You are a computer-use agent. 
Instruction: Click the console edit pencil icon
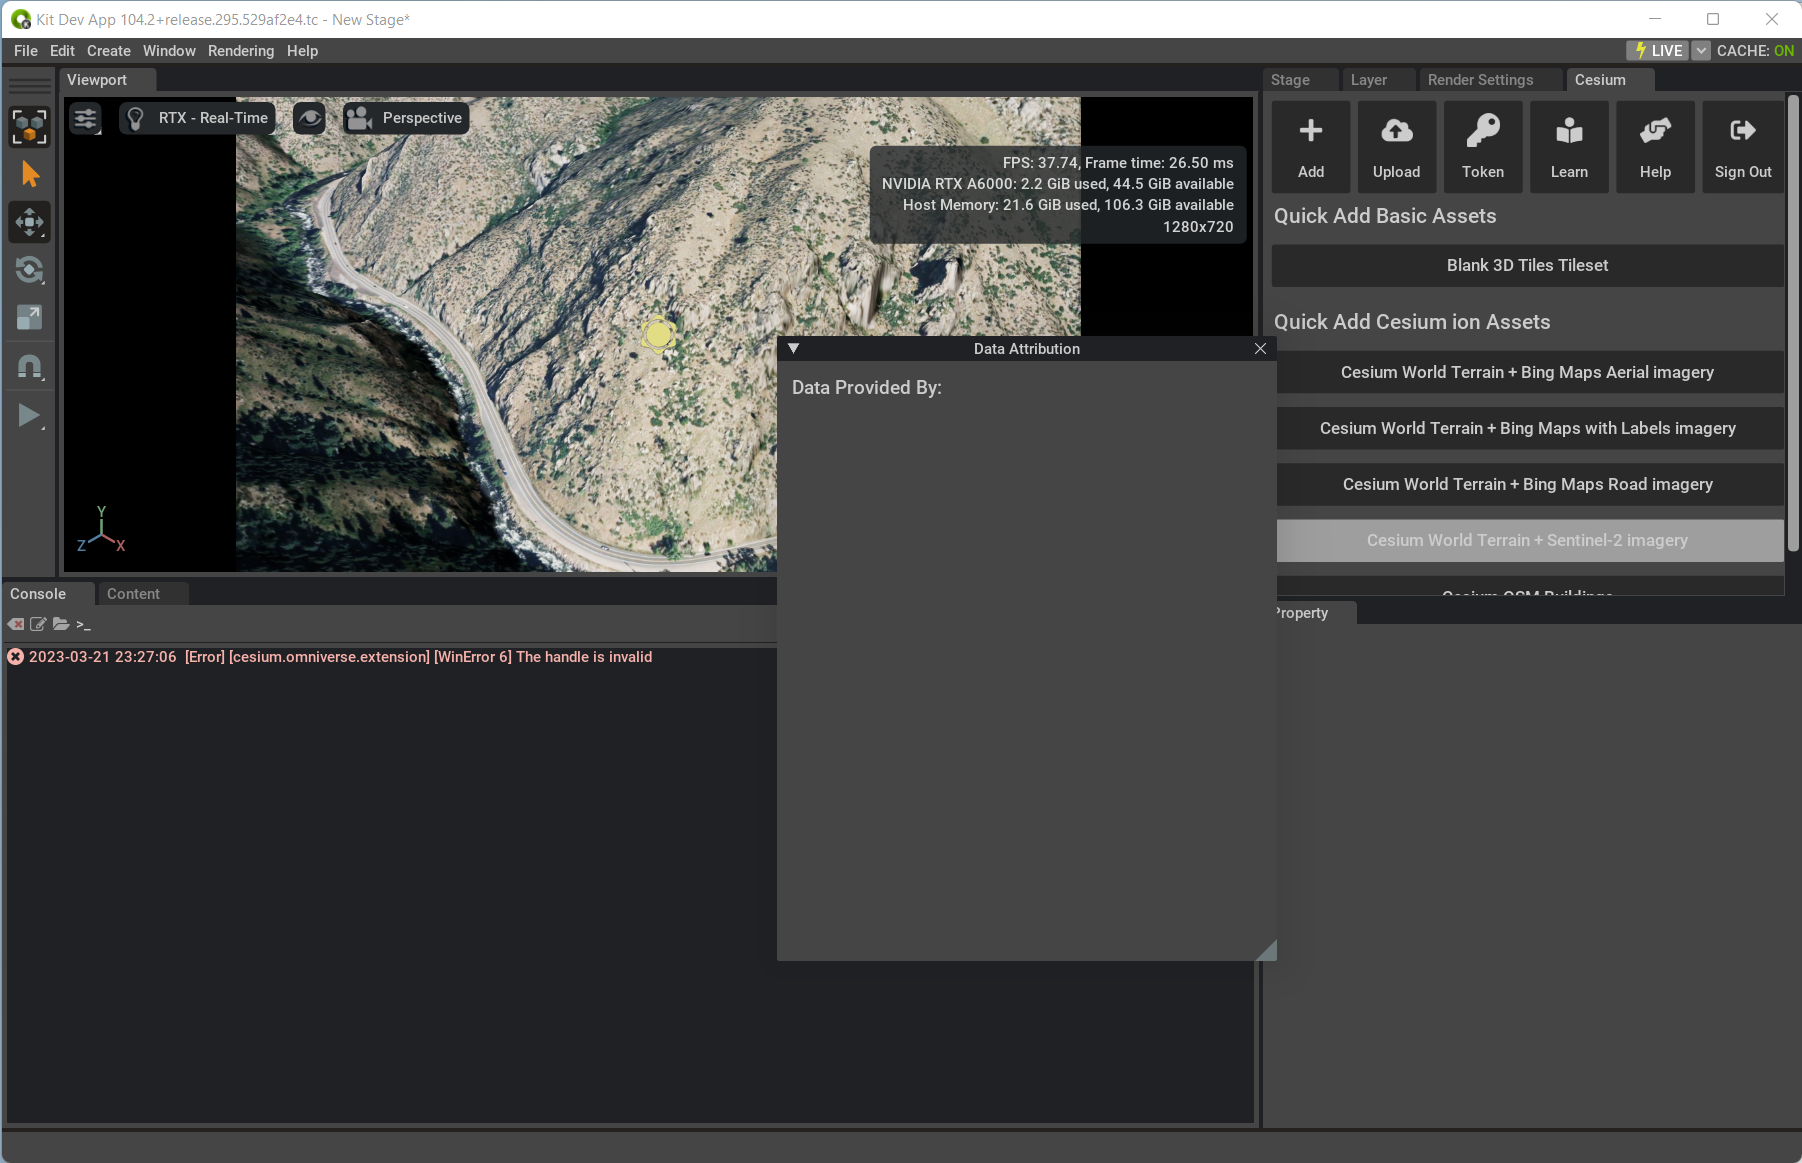click(38, 624)
